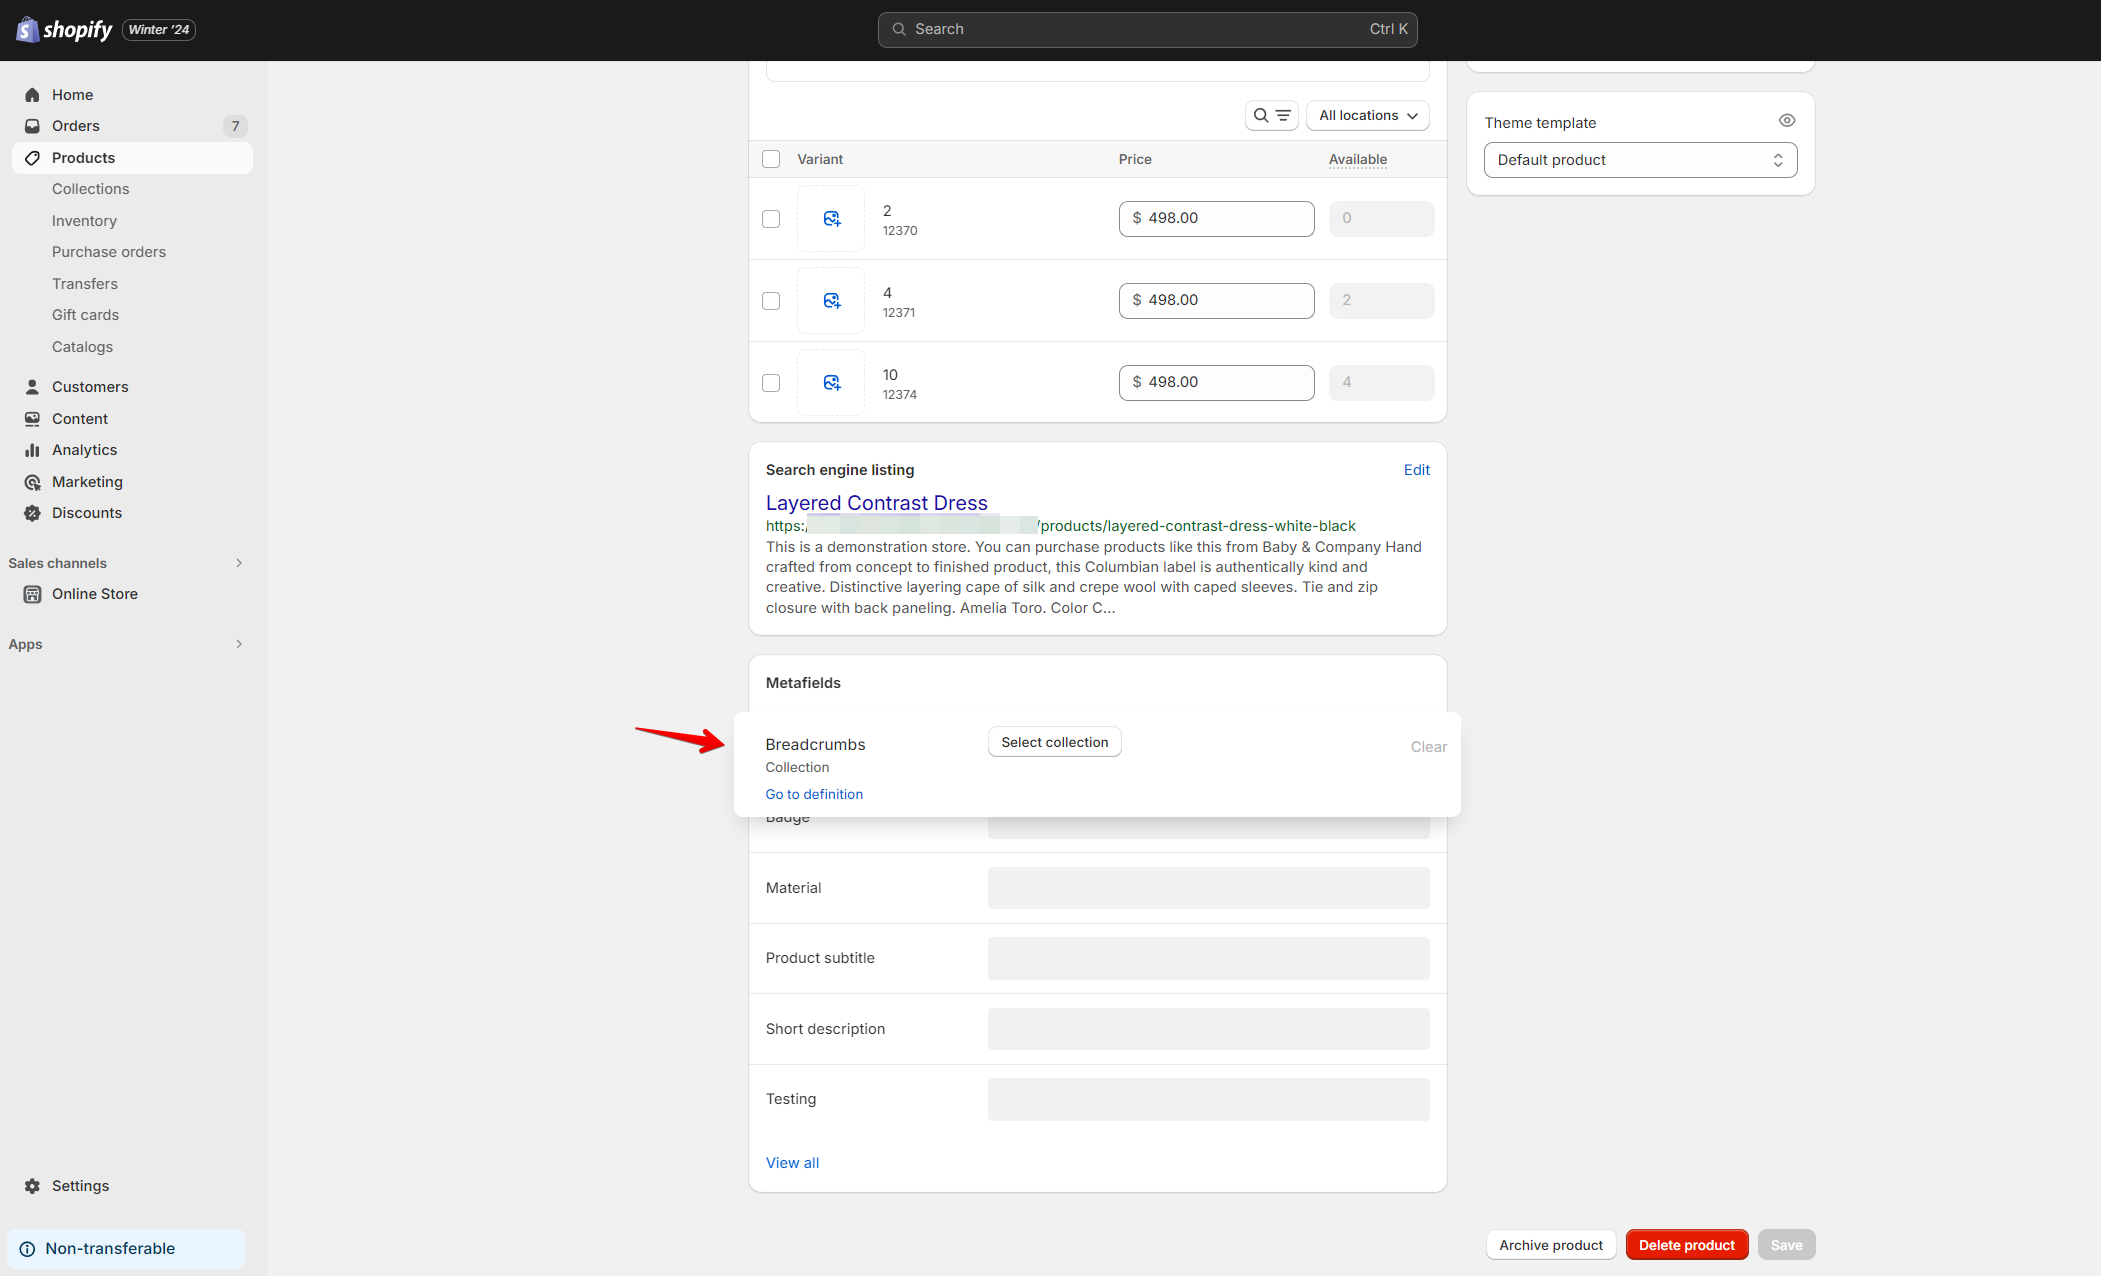Click the Available column header
The image size is (2101, 1276).
click(x=1357, y=160)
